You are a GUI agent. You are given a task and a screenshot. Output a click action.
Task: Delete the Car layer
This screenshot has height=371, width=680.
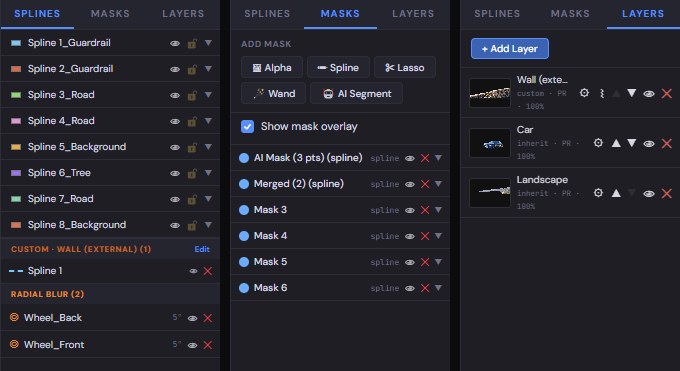coord(667,144)
